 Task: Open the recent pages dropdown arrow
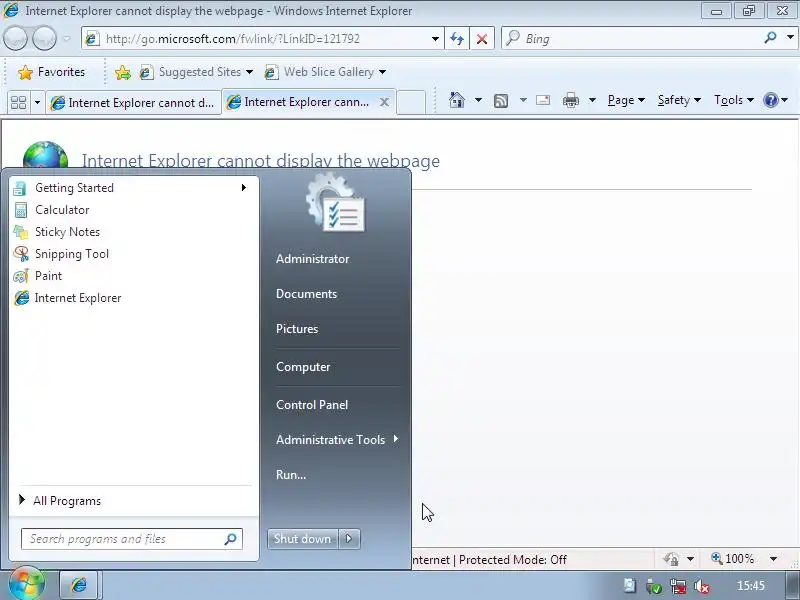click(67, 39)
